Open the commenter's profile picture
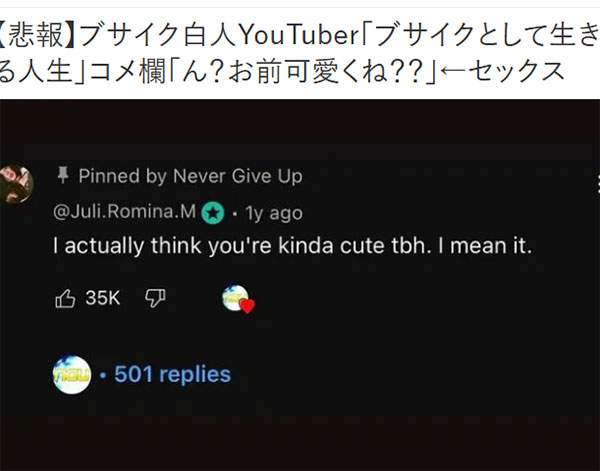 pyautogui.click(x=15, y=183)
